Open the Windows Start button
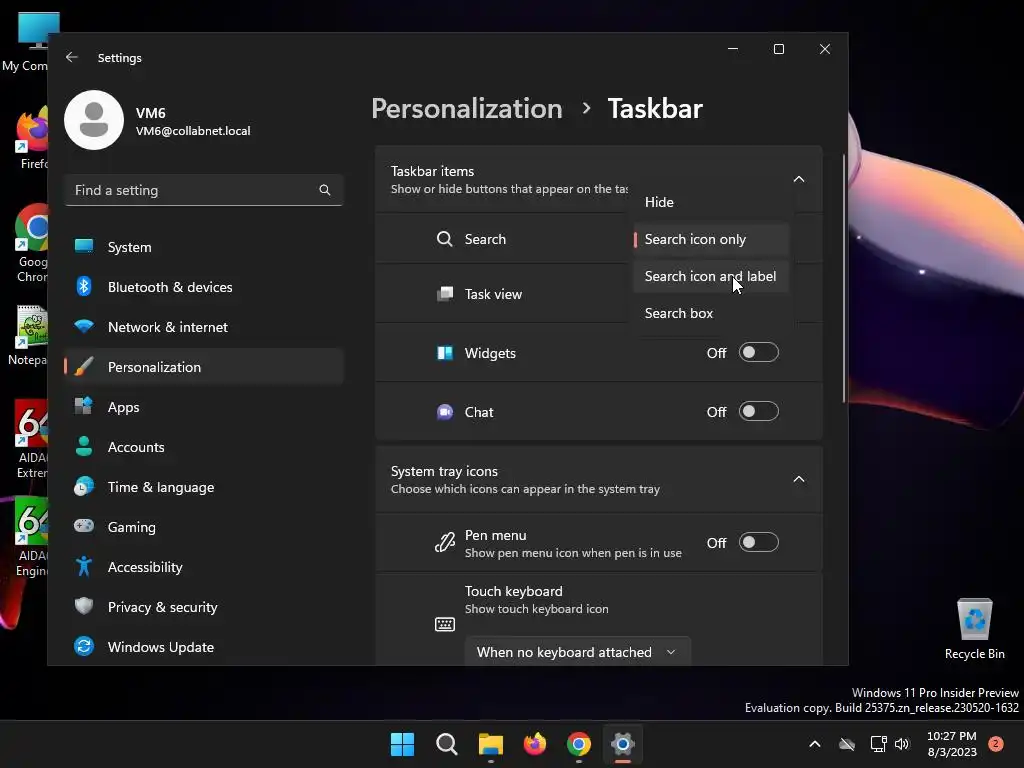The height and width of the screenshot is (768, 1024). (402, 744)
